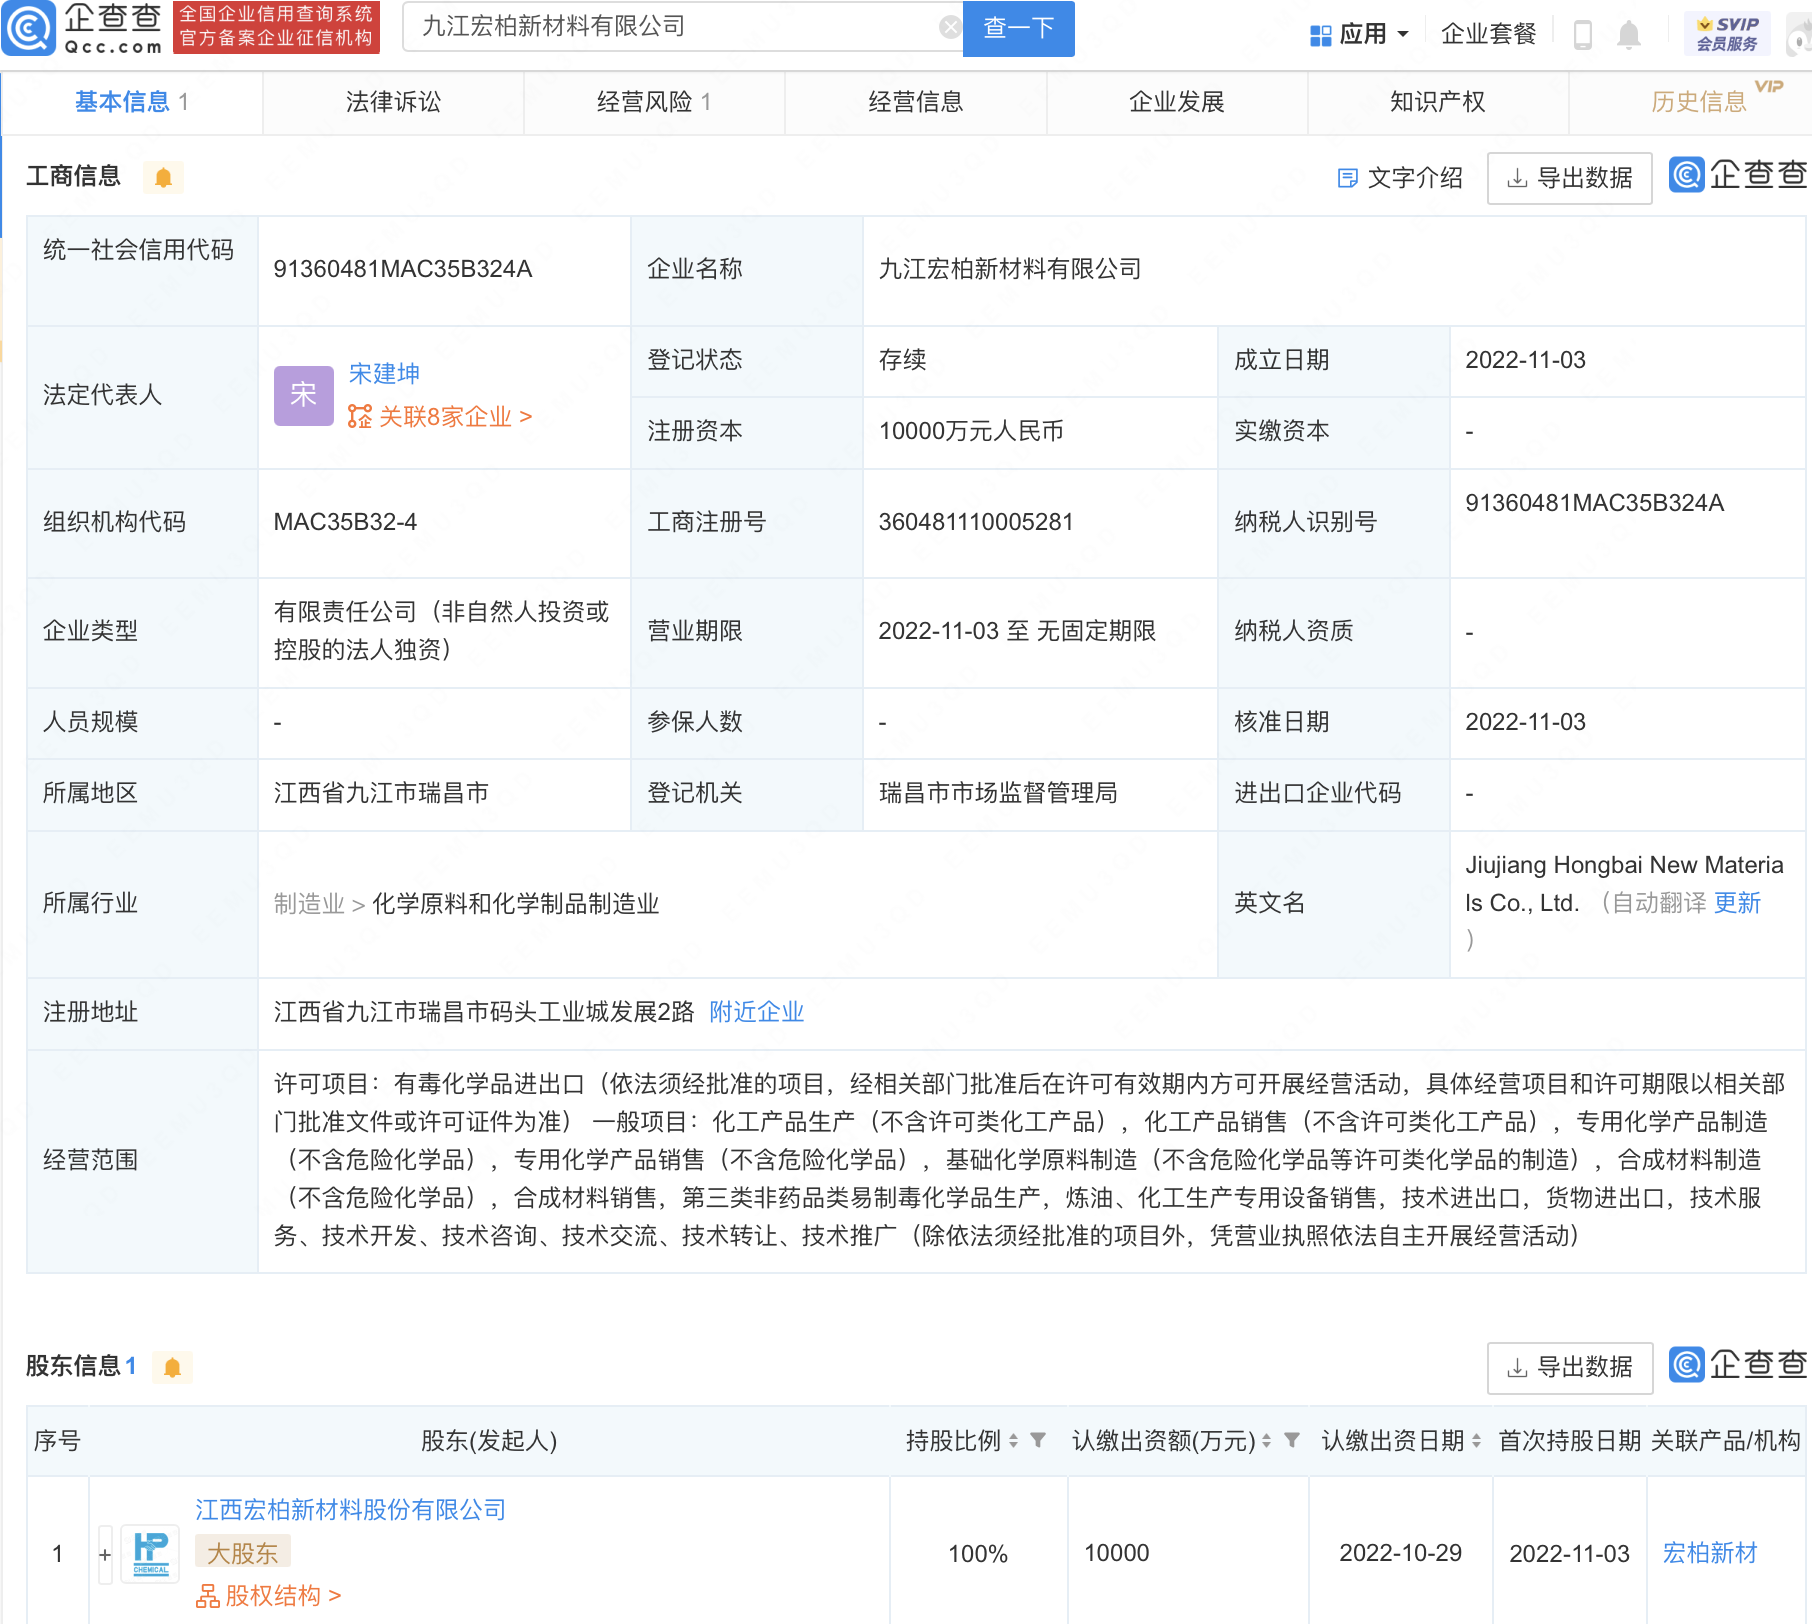Open shareholder 江西宏柏新材料股份有限公司 link
The image size is (1812, 1624).
(351, 1510)
